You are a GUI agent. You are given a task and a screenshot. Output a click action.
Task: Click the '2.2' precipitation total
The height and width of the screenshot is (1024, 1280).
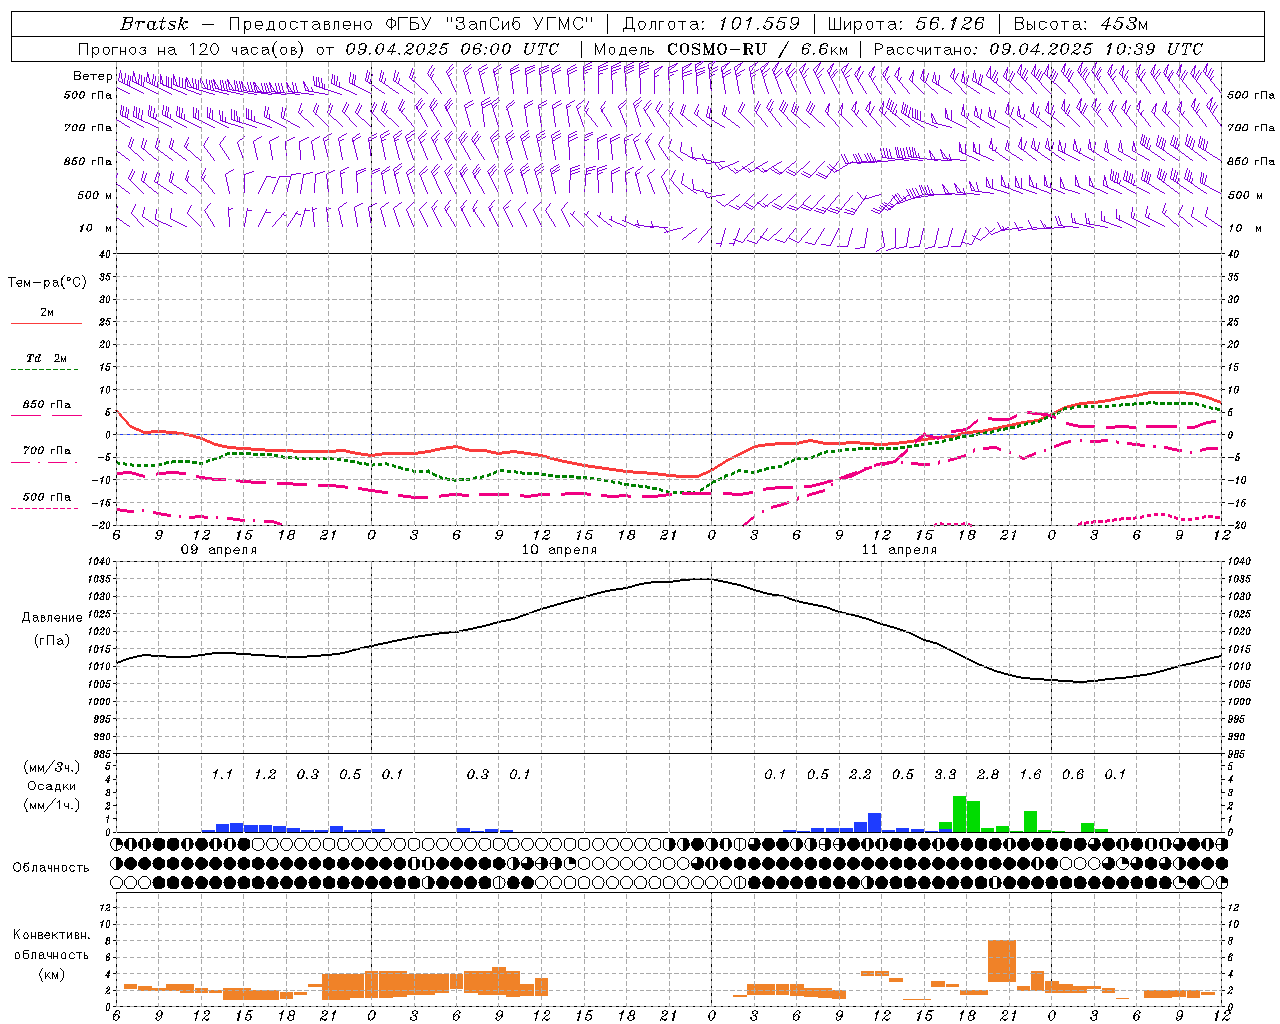point(860,774)
